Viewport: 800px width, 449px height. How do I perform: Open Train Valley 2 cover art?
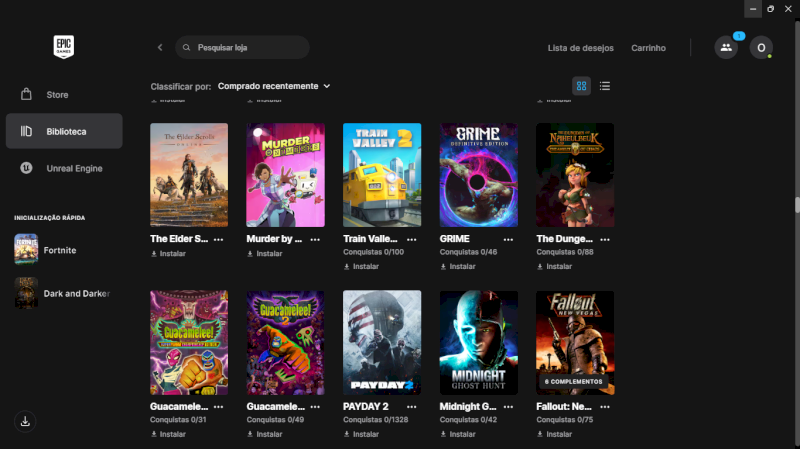click(x=382, y=175)
